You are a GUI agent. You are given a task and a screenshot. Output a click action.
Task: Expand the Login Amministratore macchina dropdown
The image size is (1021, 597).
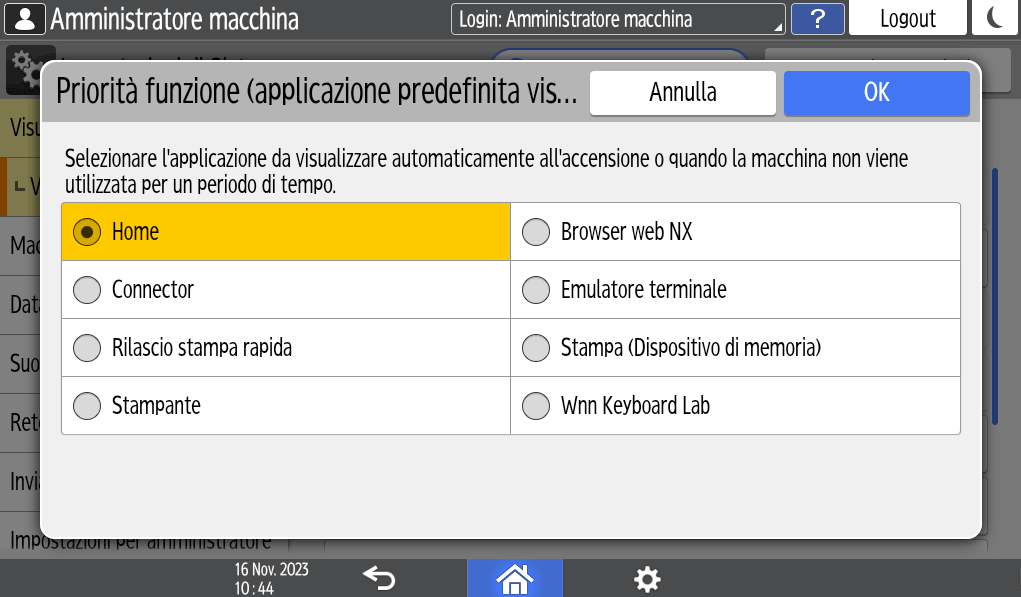click(x=618, y=19)
